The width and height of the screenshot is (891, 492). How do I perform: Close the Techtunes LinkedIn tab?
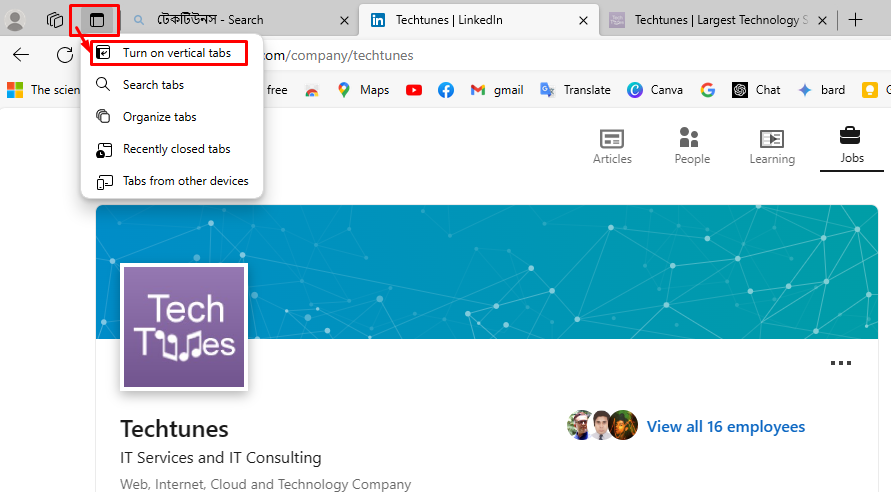[583, 20]
